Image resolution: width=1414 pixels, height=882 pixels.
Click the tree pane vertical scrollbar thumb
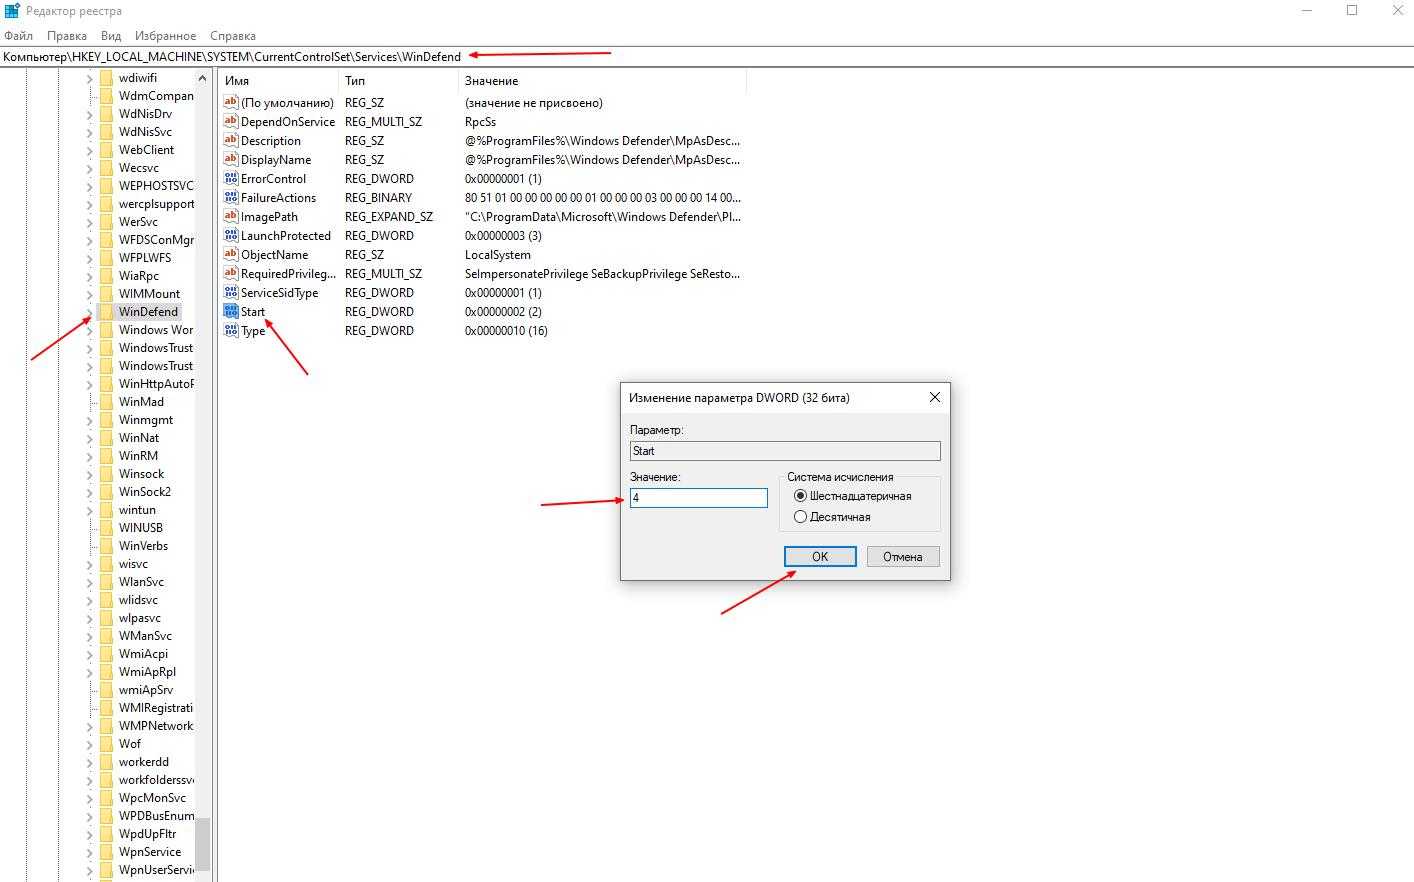[202, 844]
